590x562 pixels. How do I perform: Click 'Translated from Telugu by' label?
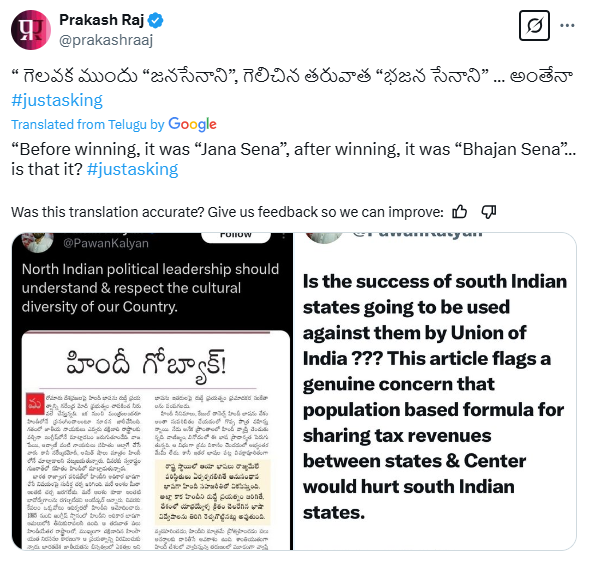coord(88,125)
